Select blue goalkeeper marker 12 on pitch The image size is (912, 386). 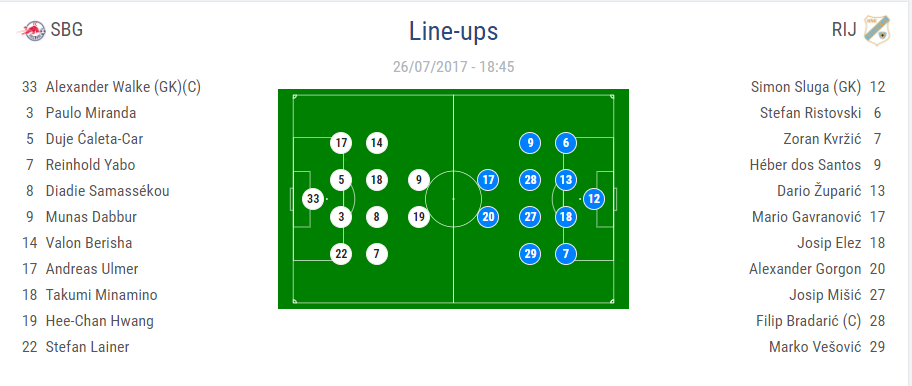tap(593, 199)
